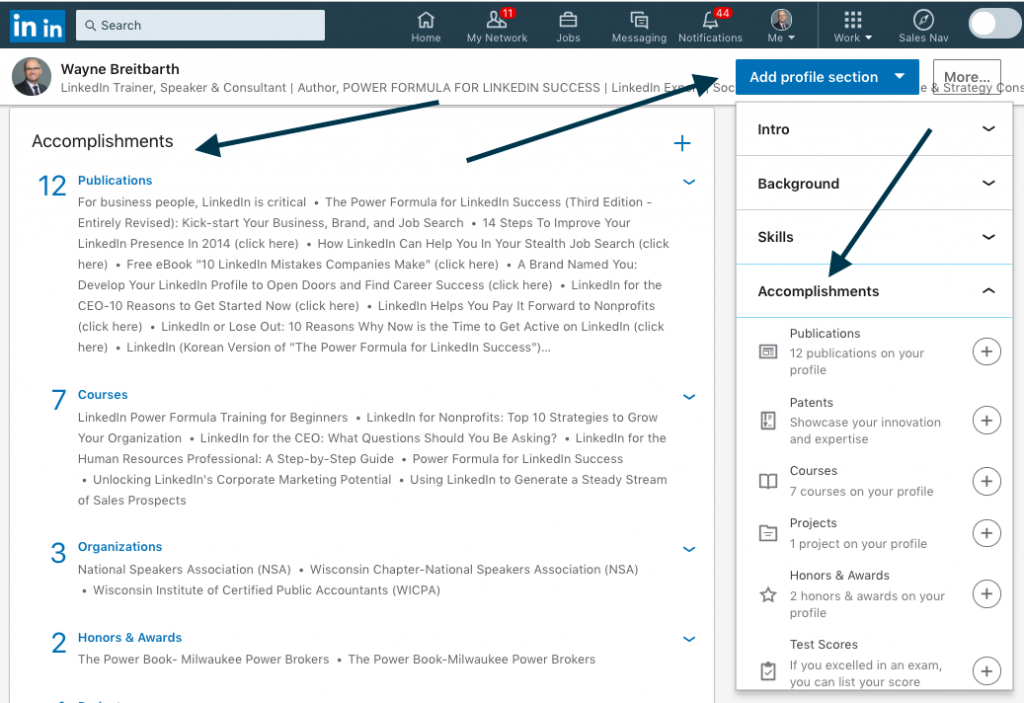
Task: Expand Organizations chevron in main list
Action: pos(689,549)
